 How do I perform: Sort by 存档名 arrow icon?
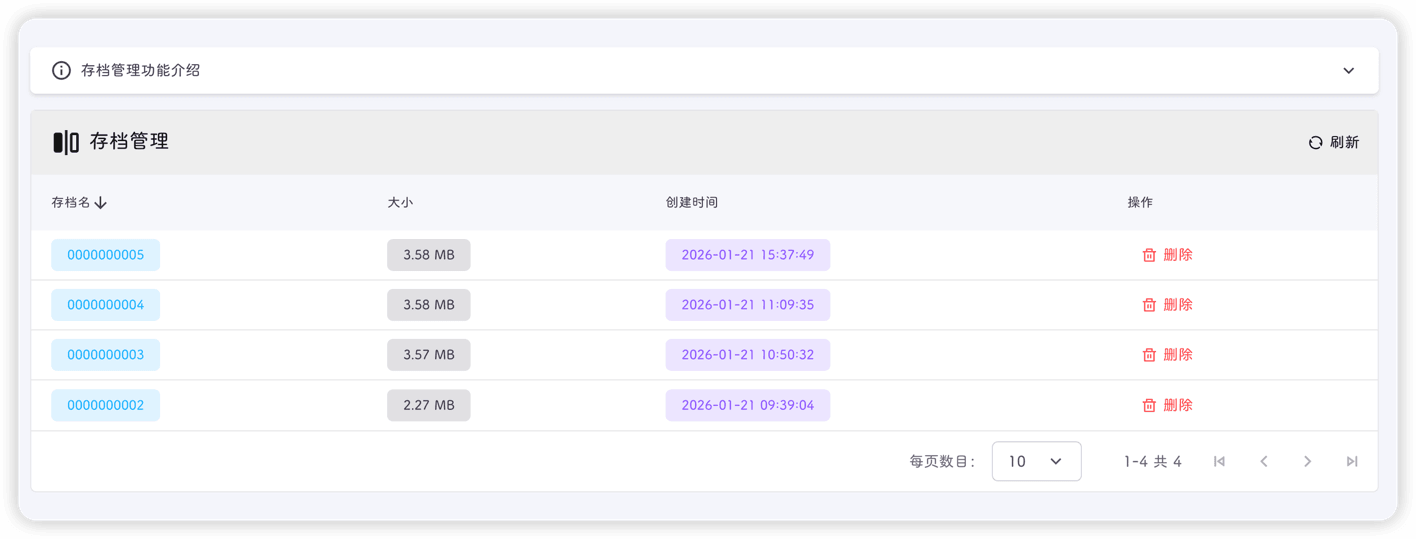click(101, 203)
